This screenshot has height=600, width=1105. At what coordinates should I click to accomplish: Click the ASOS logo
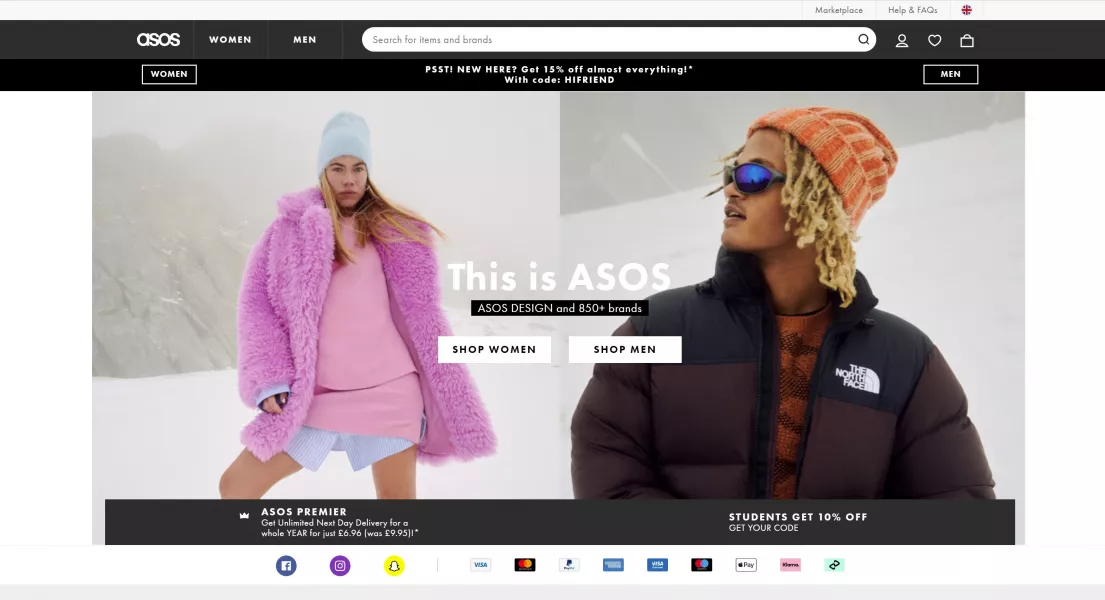158,39
